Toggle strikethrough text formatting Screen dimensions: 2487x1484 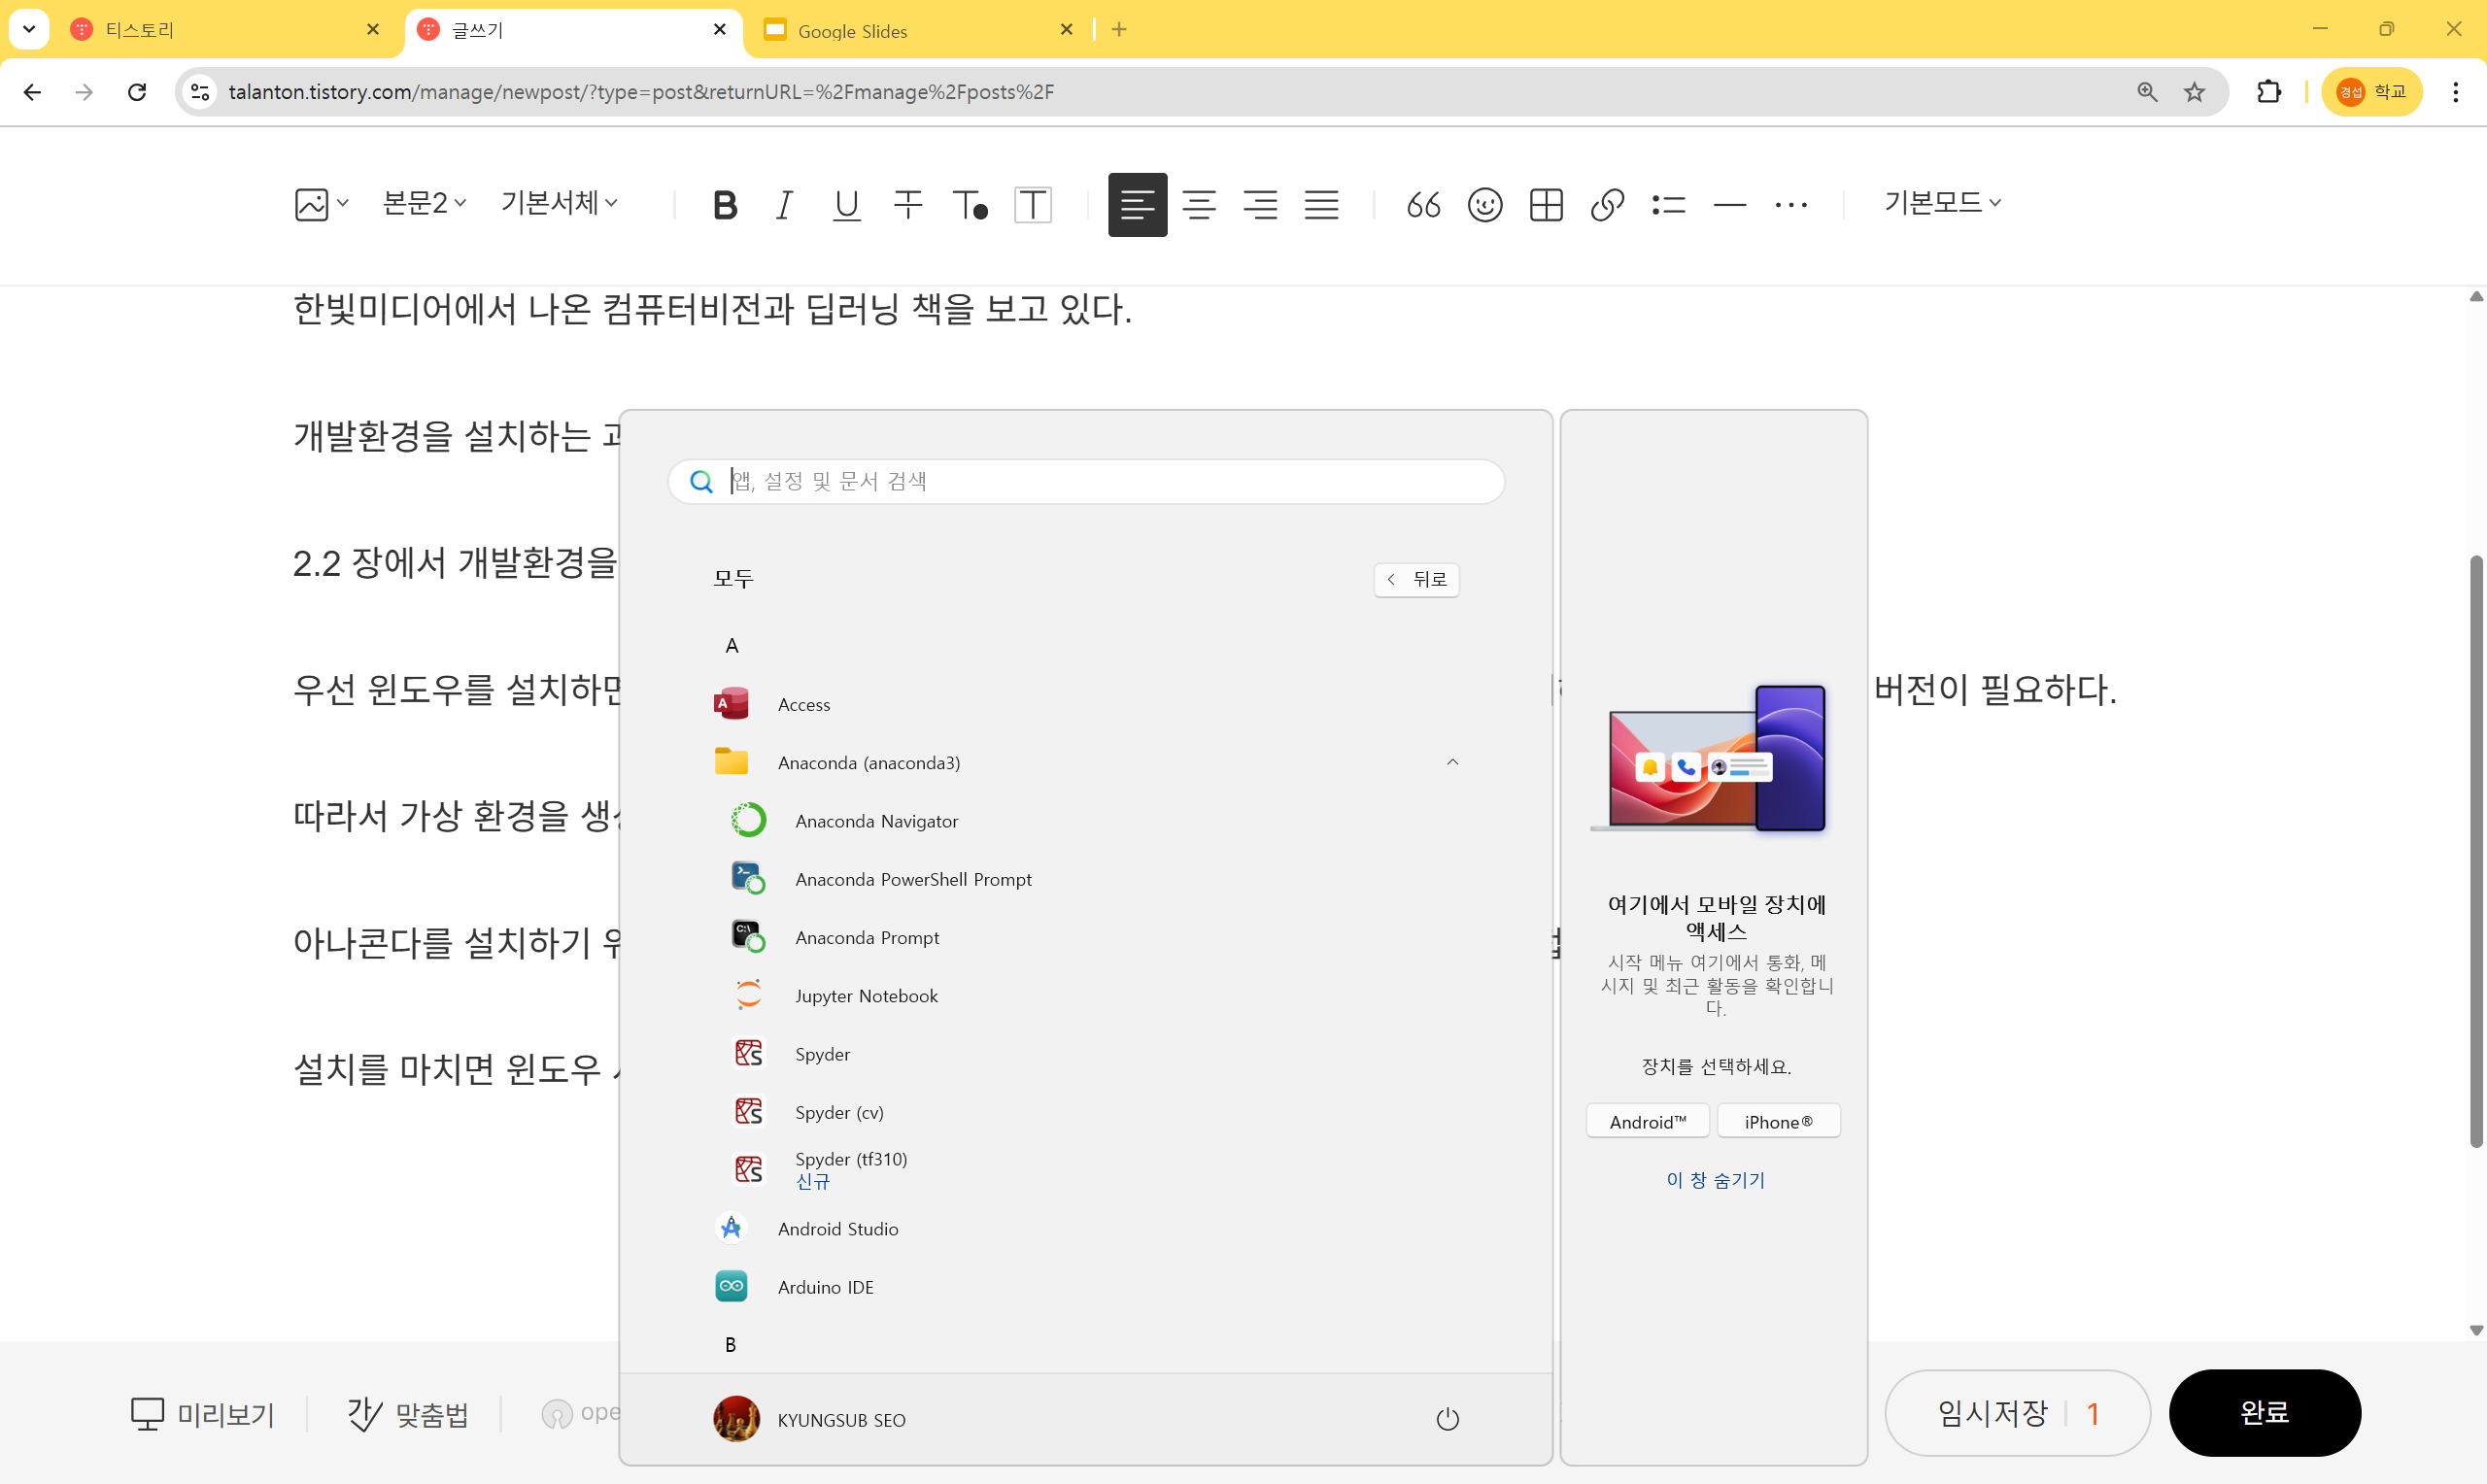(908, 205)
